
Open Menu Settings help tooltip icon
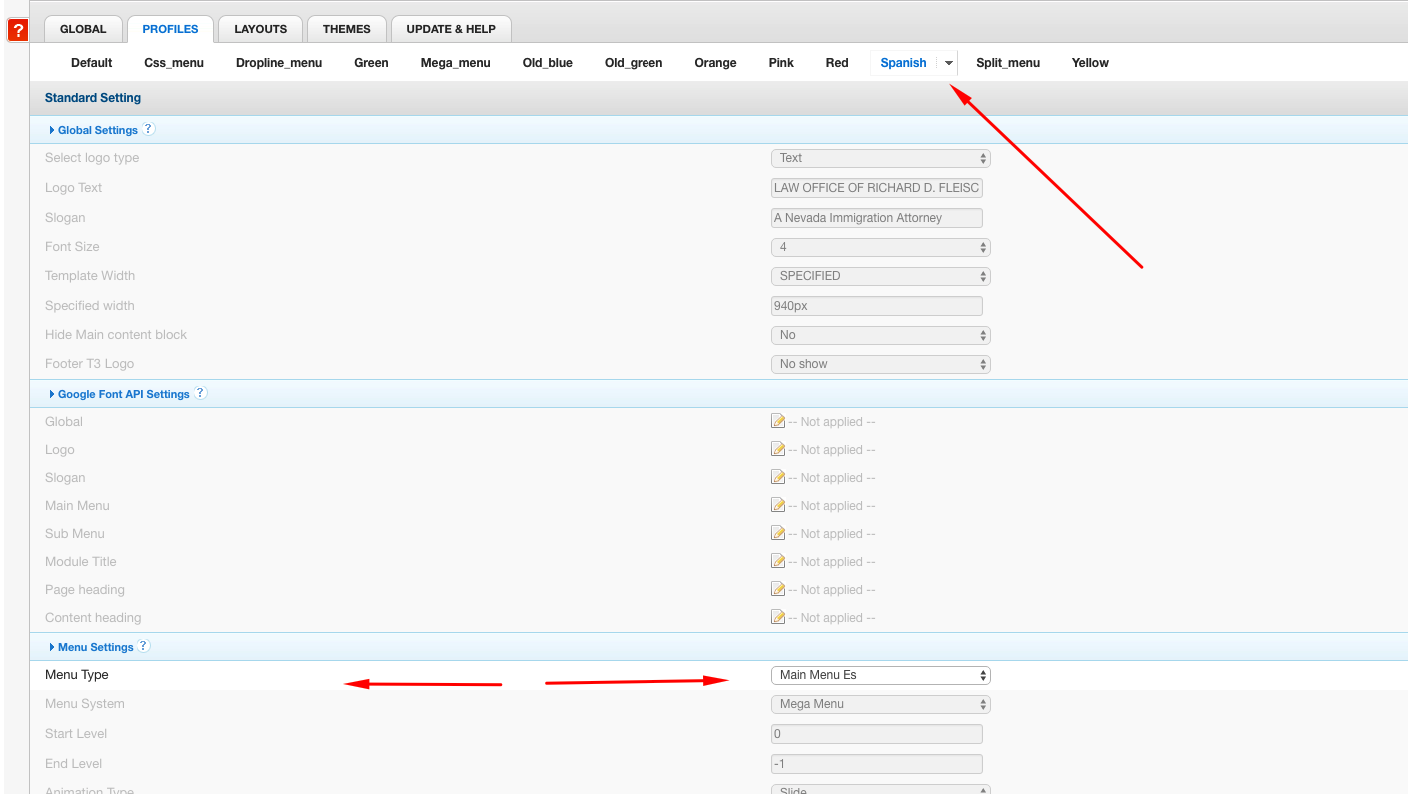144,646
